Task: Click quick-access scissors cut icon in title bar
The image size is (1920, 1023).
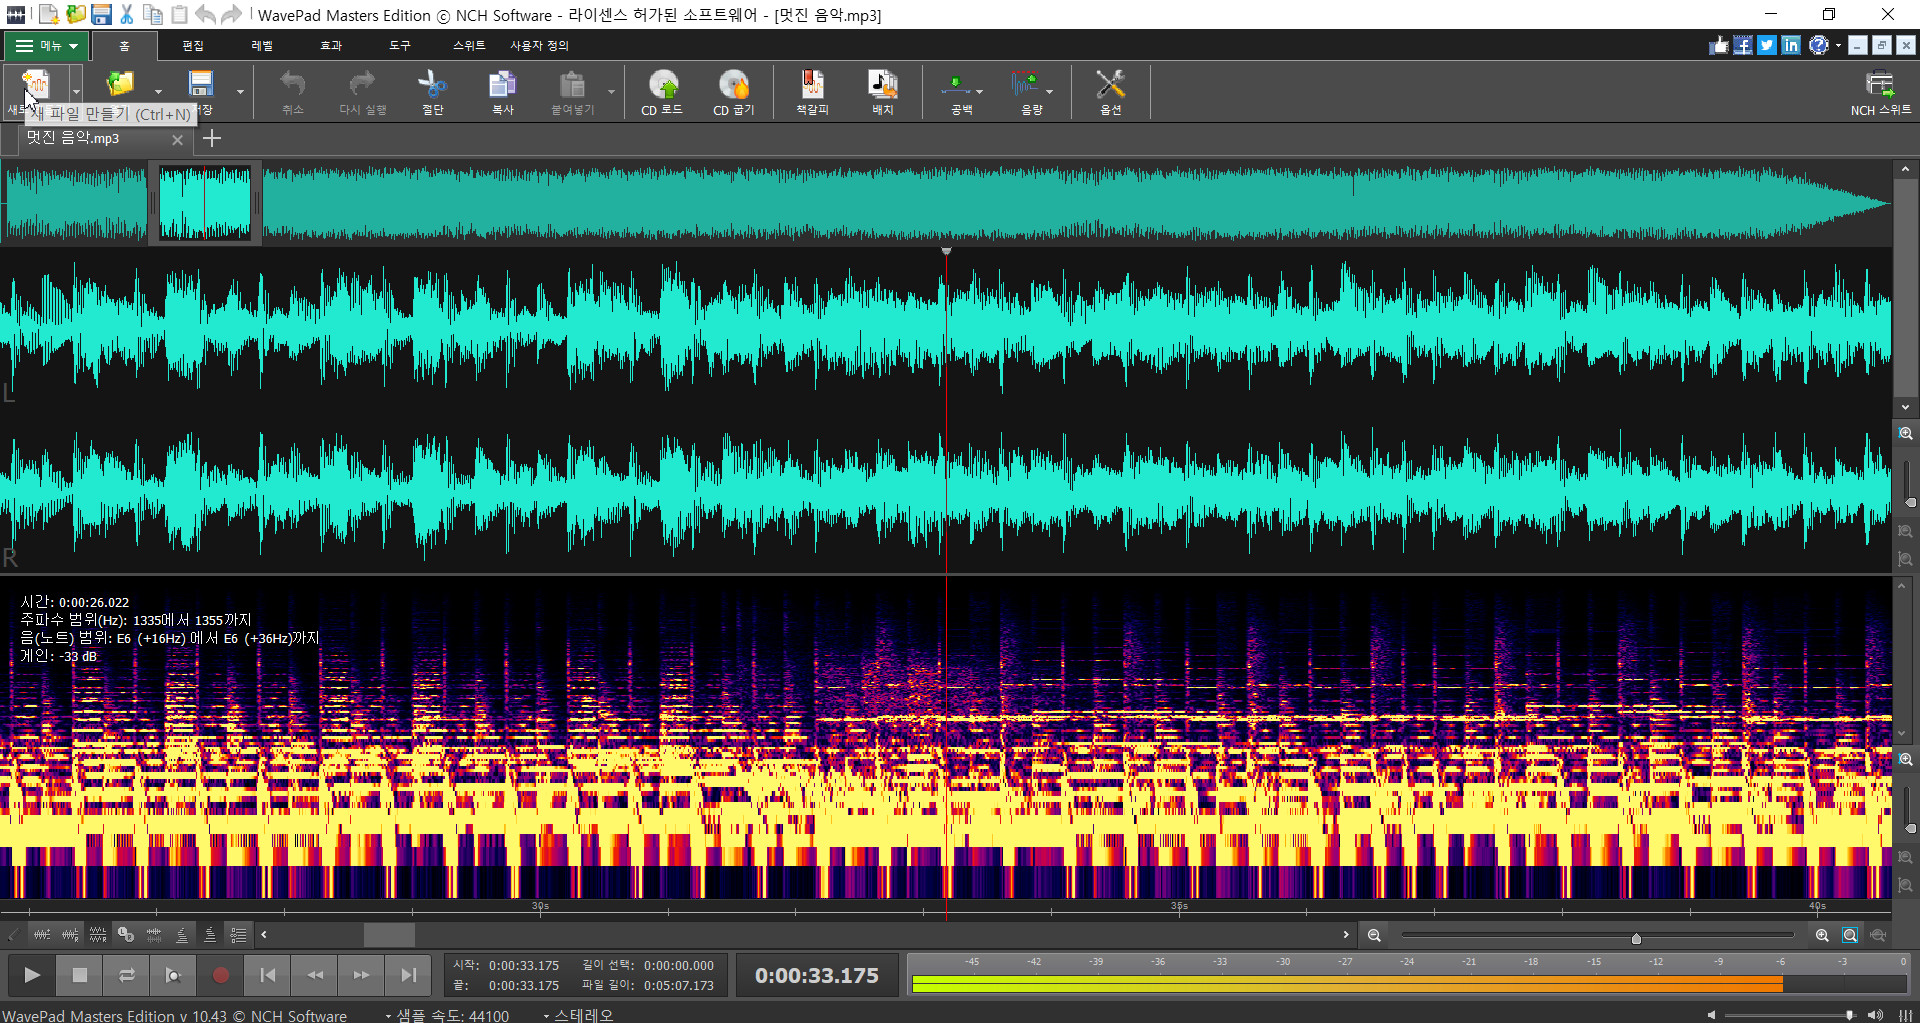Action: tap(127, 14)
